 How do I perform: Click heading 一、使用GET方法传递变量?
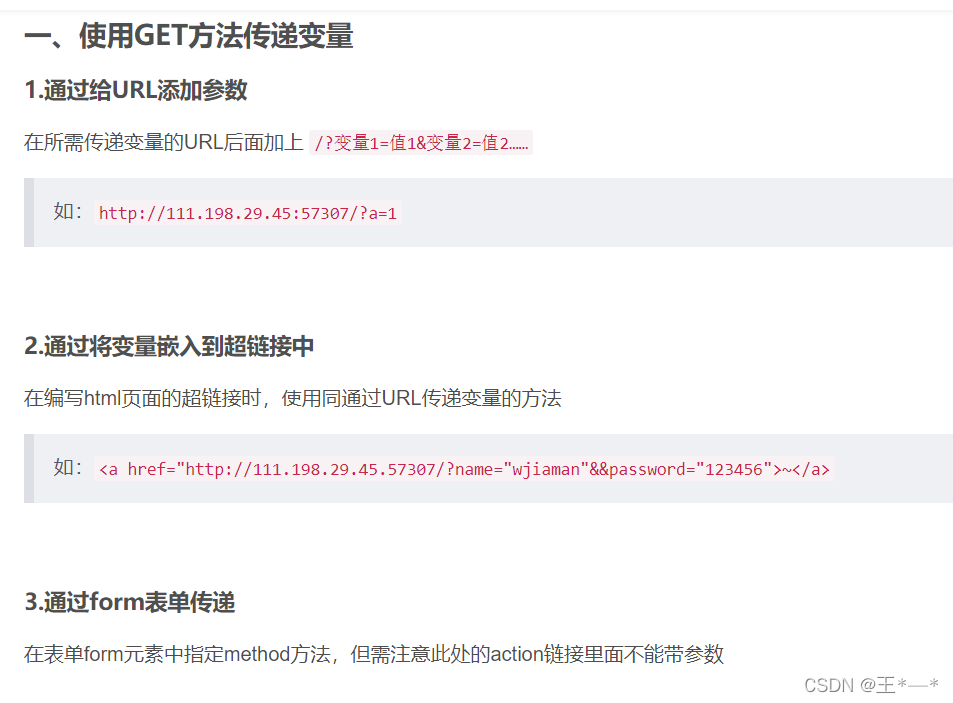coord(188,35)
